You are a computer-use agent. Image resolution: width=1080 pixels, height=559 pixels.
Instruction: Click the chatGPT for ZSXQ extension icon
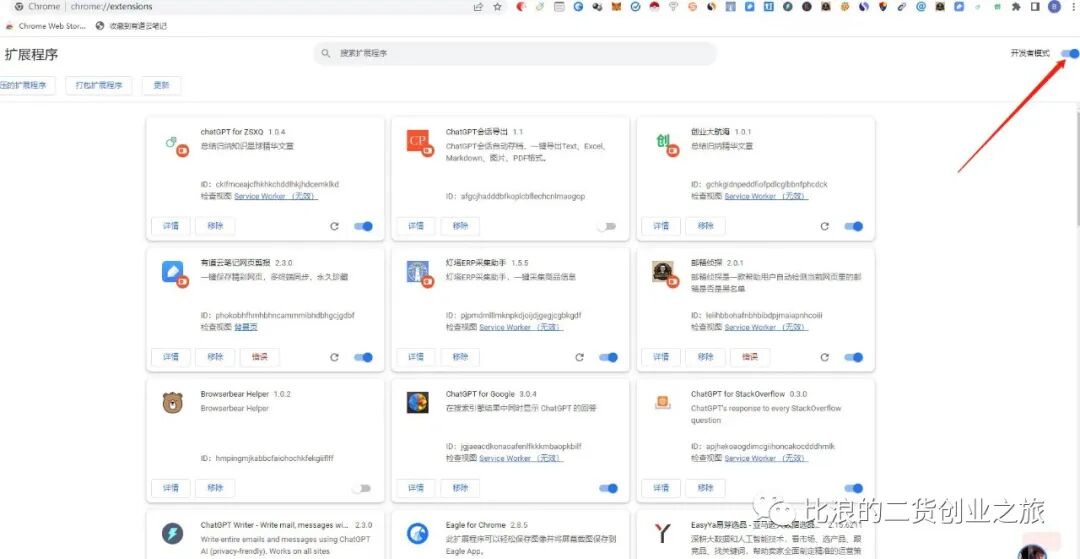pos(175,145)
